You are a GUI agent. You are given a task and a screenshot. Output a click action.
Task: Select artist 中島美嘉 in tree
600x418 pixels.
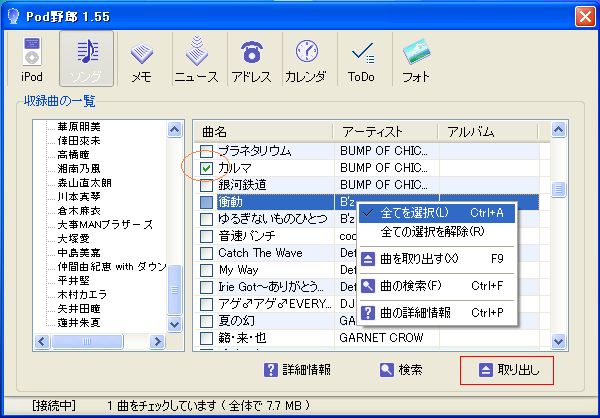79,253
